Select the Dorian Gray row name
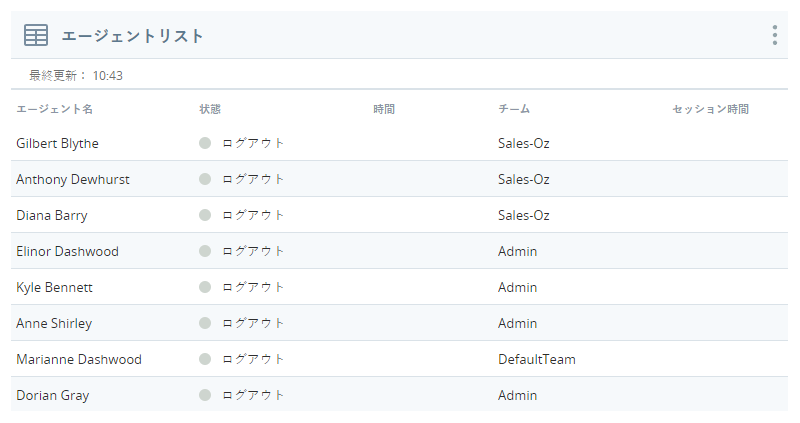The image size is (800, 423). [53, 395]
